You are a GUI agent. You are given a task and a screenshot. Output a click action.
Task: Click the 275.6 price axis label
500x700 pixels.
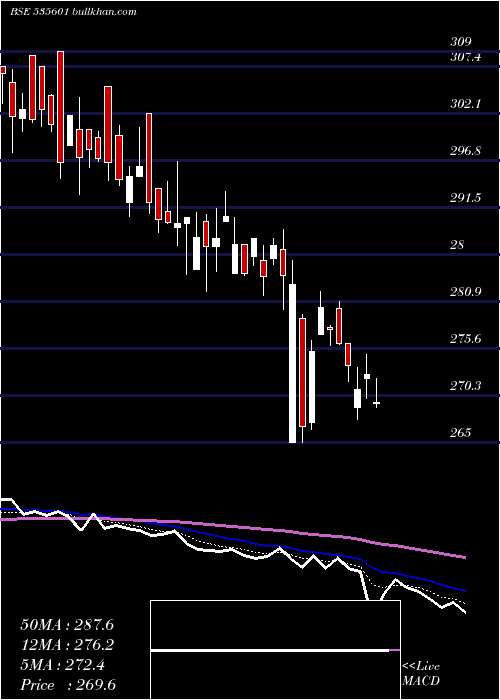(466, 339)
